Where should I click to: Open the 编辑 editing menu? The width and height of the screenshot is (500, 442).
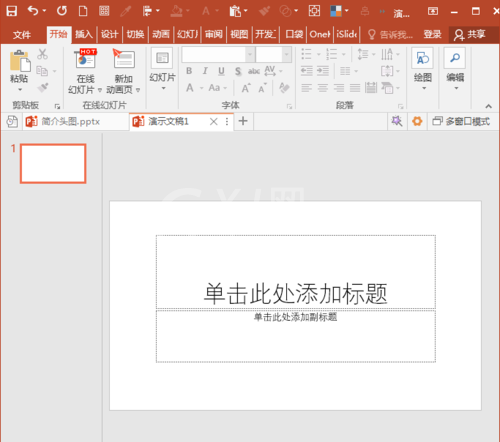click(455, 68)
